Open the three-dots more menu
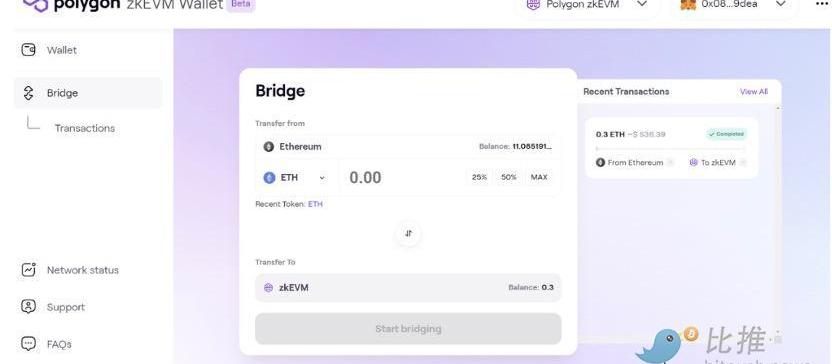The width and height of the screenshot is (832, 364). pos(821,4)
